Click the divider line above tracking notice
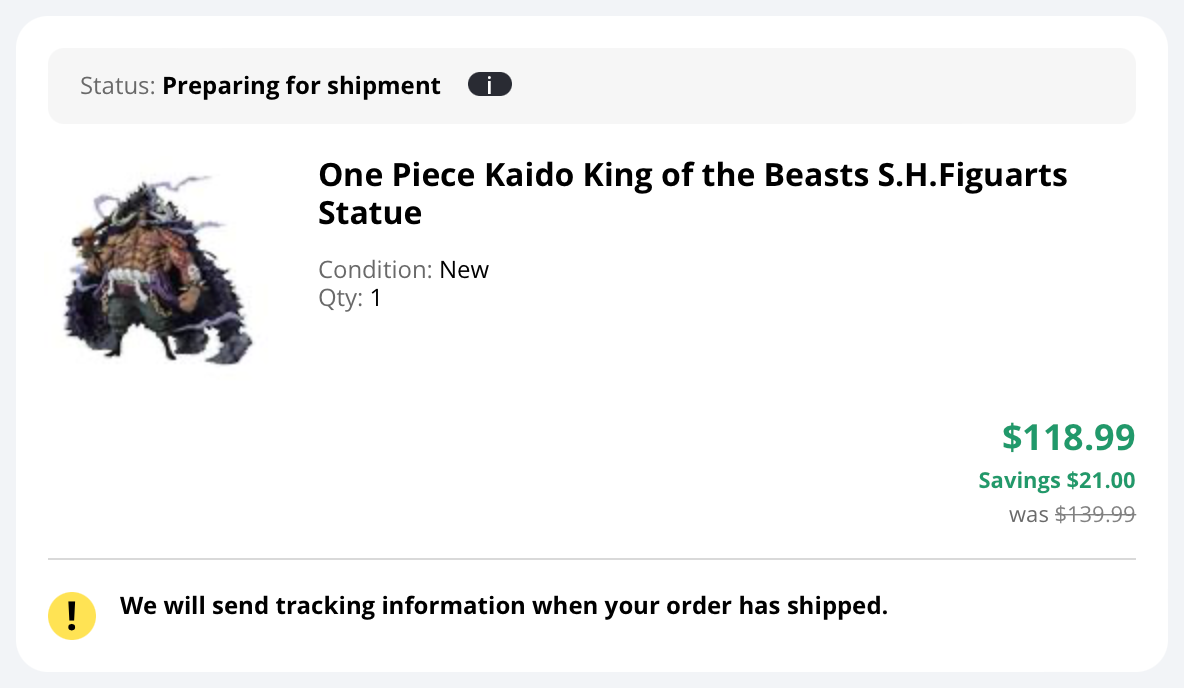This screenshot has height=688, width=1184. click(592, 559)
